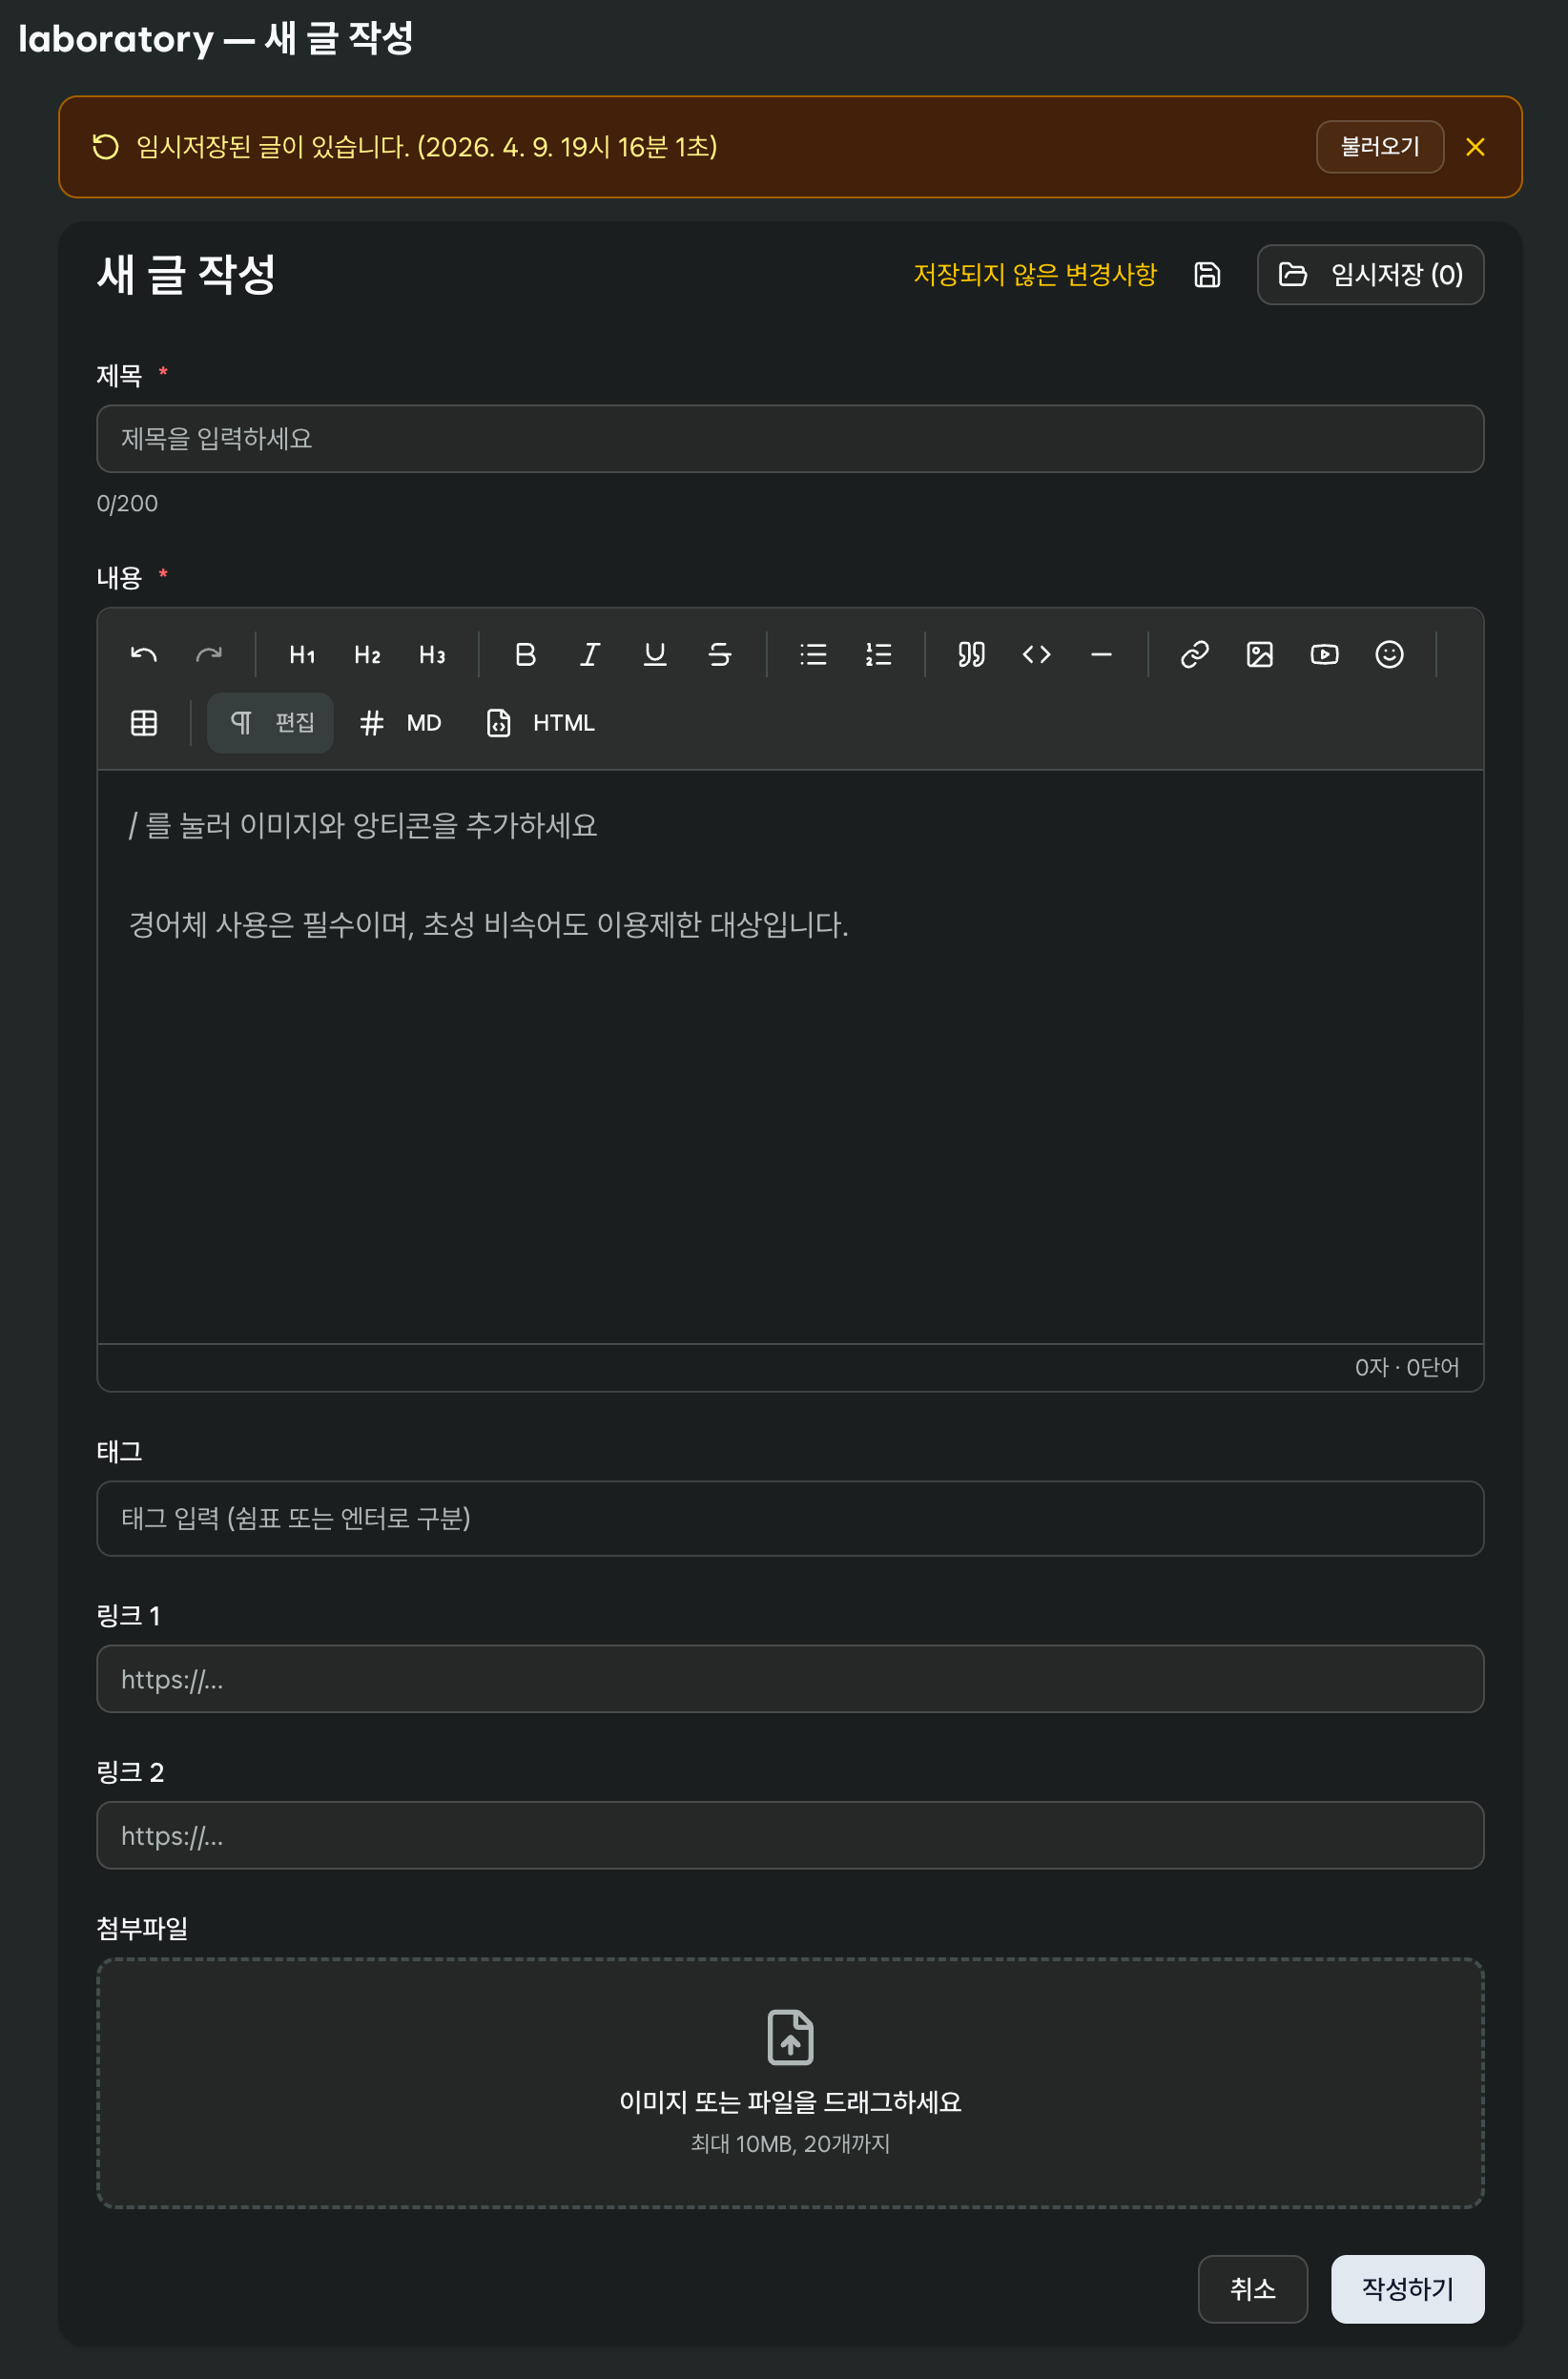
Task: Click the 저장되지 않은 변경사항 status text
Action: point(1034,274)
